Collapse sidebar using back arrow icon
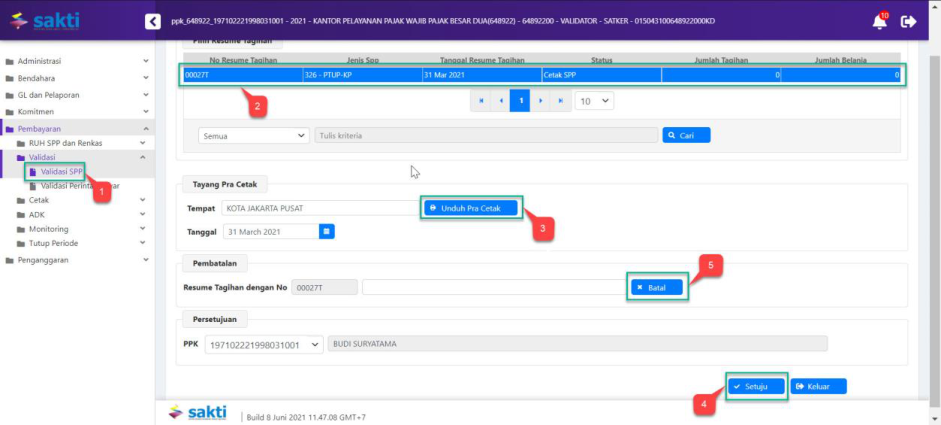The height and width of the screenshot is (425, 941). click(152, 21)
